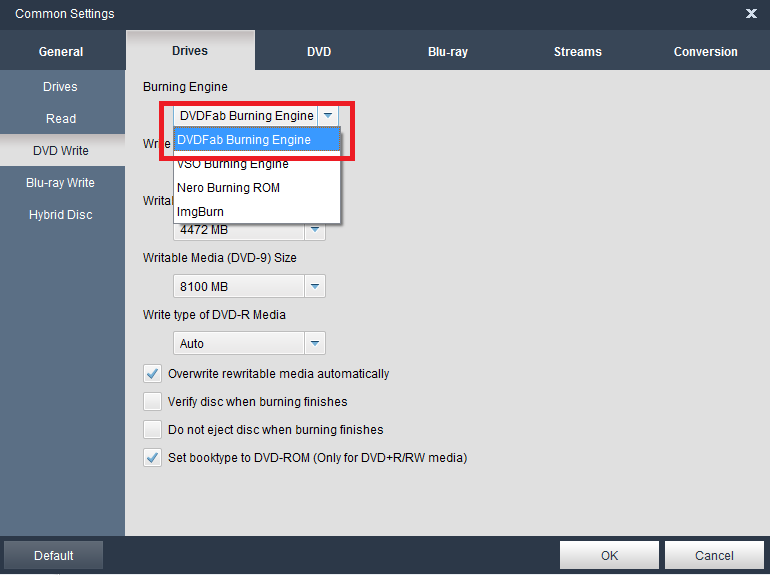Click the arrow of the Auto combo box

(x=315, y=343)
